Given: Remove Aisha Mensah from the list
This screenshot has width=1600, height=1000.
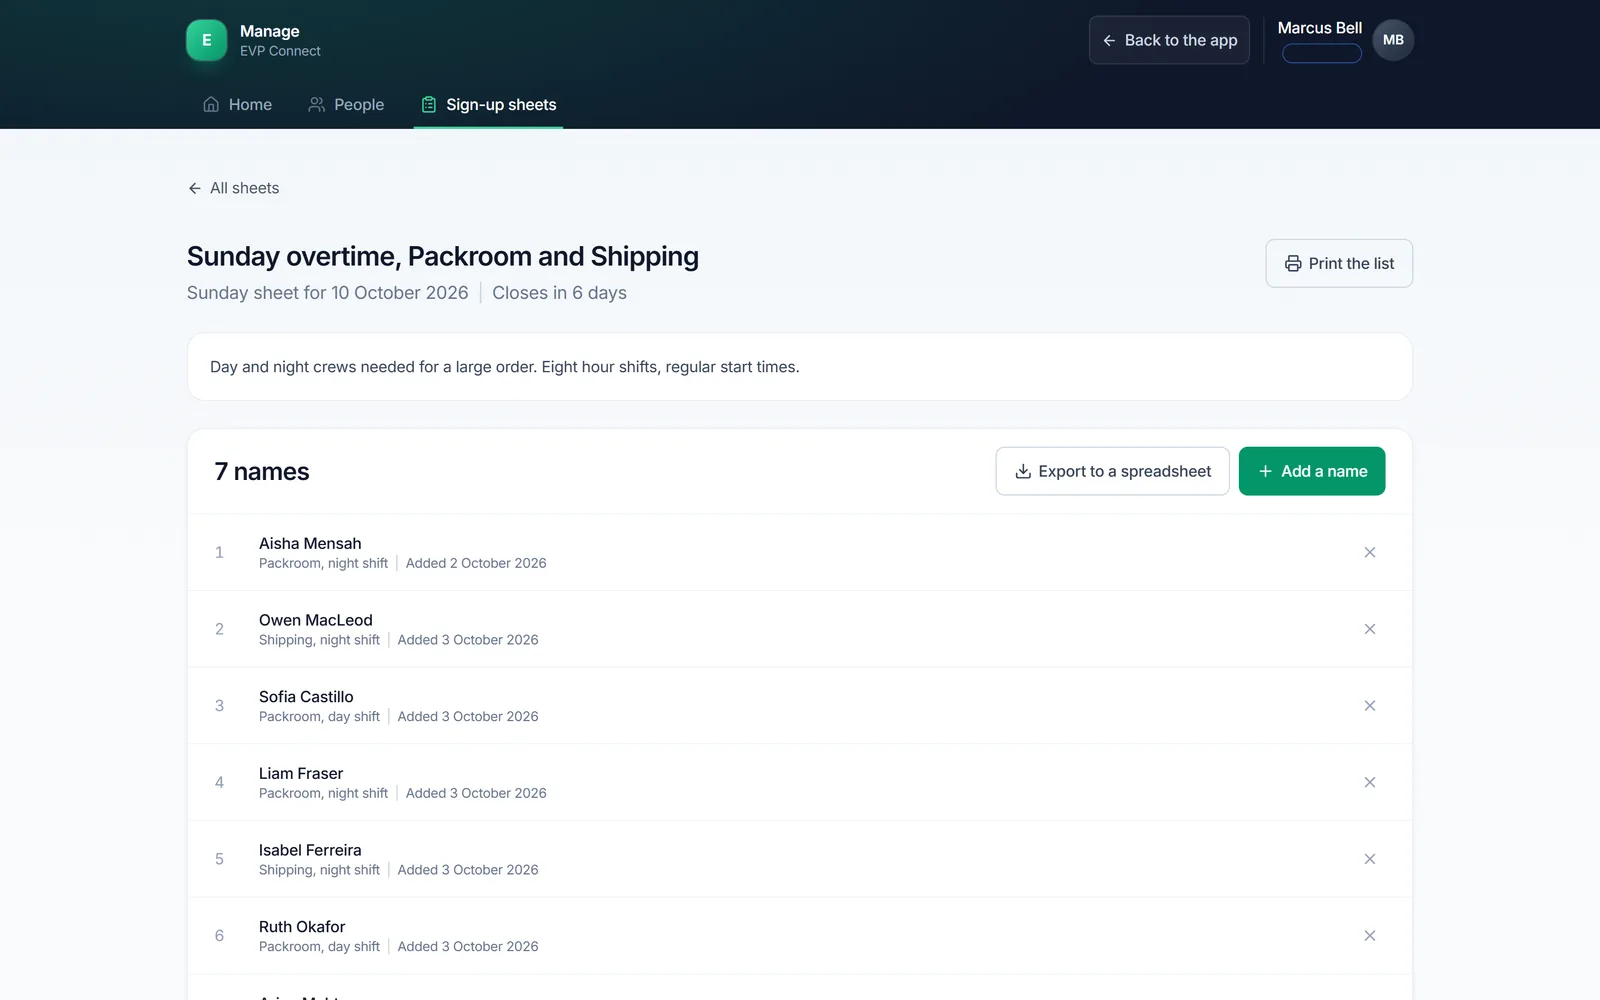Looking at the screenshot, I should point(1370,552).
